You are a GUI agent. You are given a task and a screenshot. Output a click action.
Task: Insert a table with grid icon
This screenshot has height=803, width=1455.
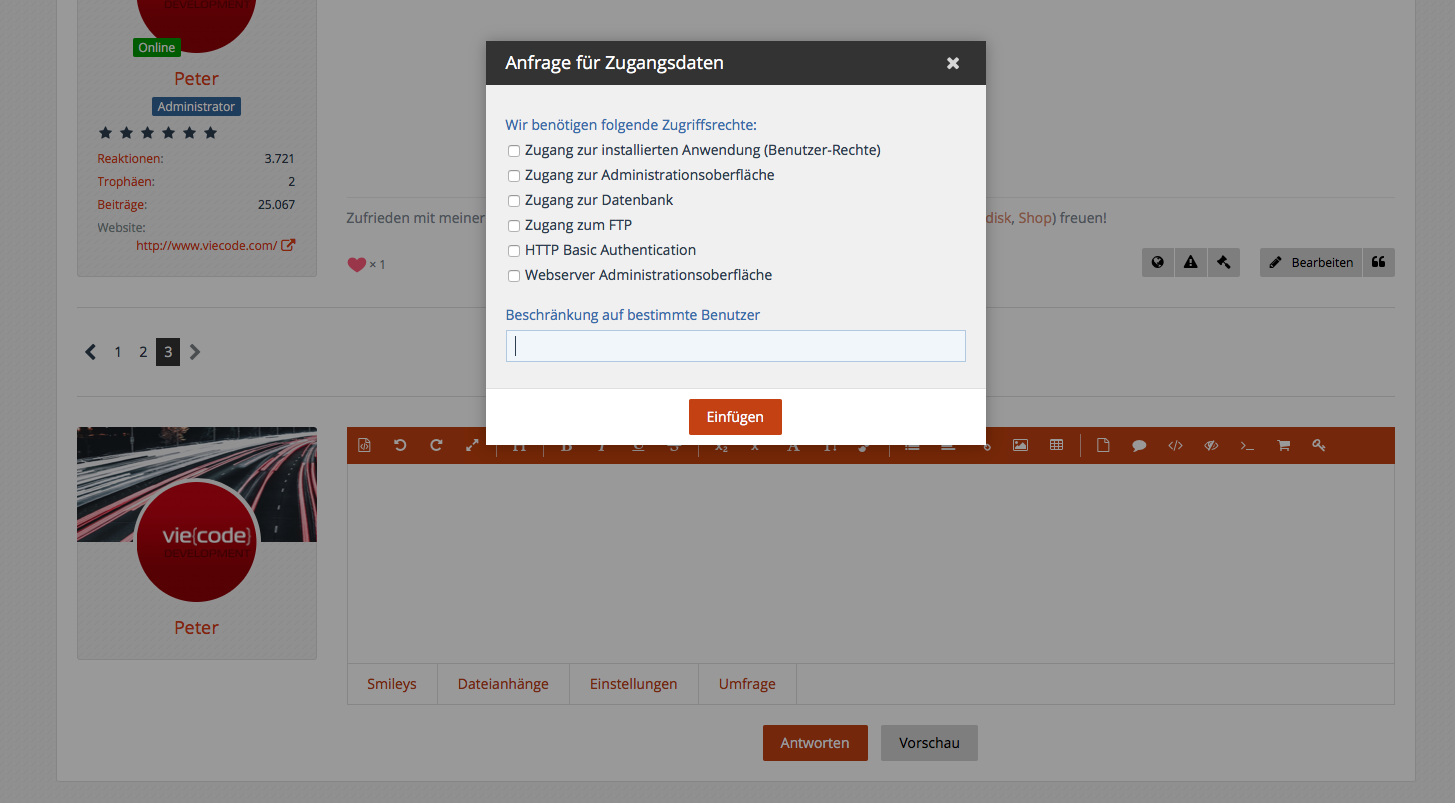[1056, 446]
